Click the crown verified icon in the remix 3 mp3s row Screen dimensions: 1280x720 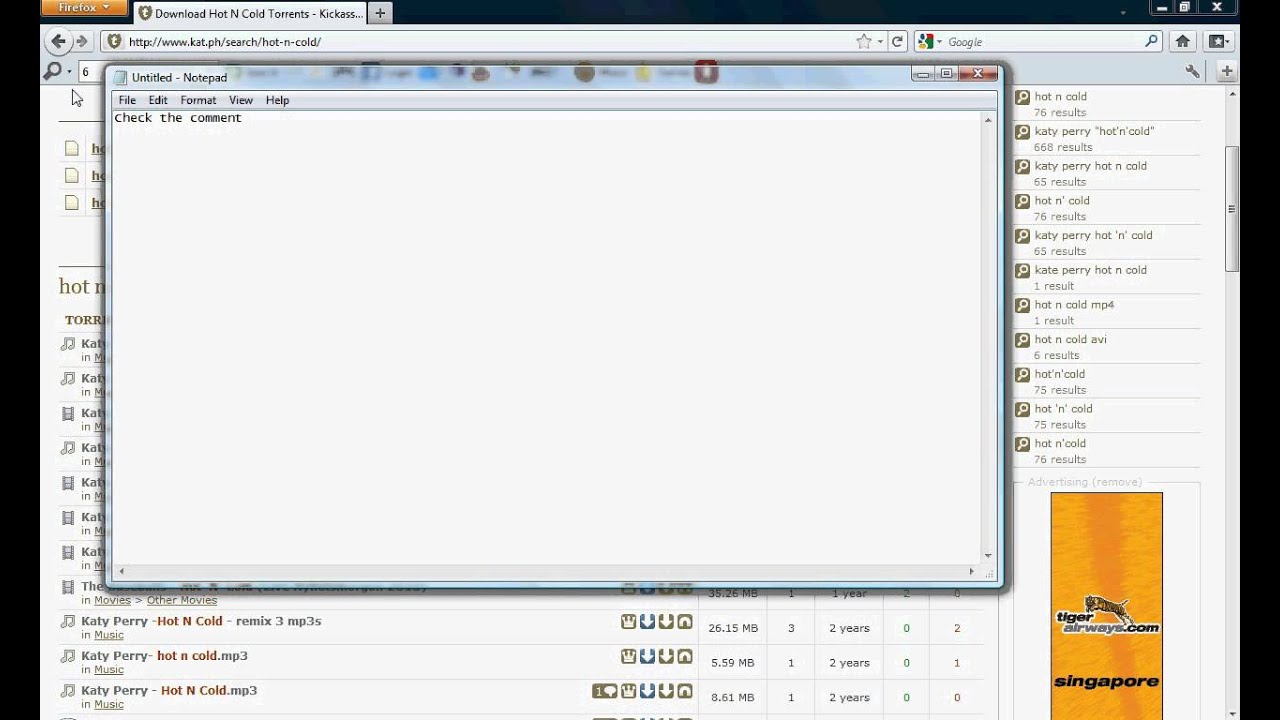(x=628, y=622)
